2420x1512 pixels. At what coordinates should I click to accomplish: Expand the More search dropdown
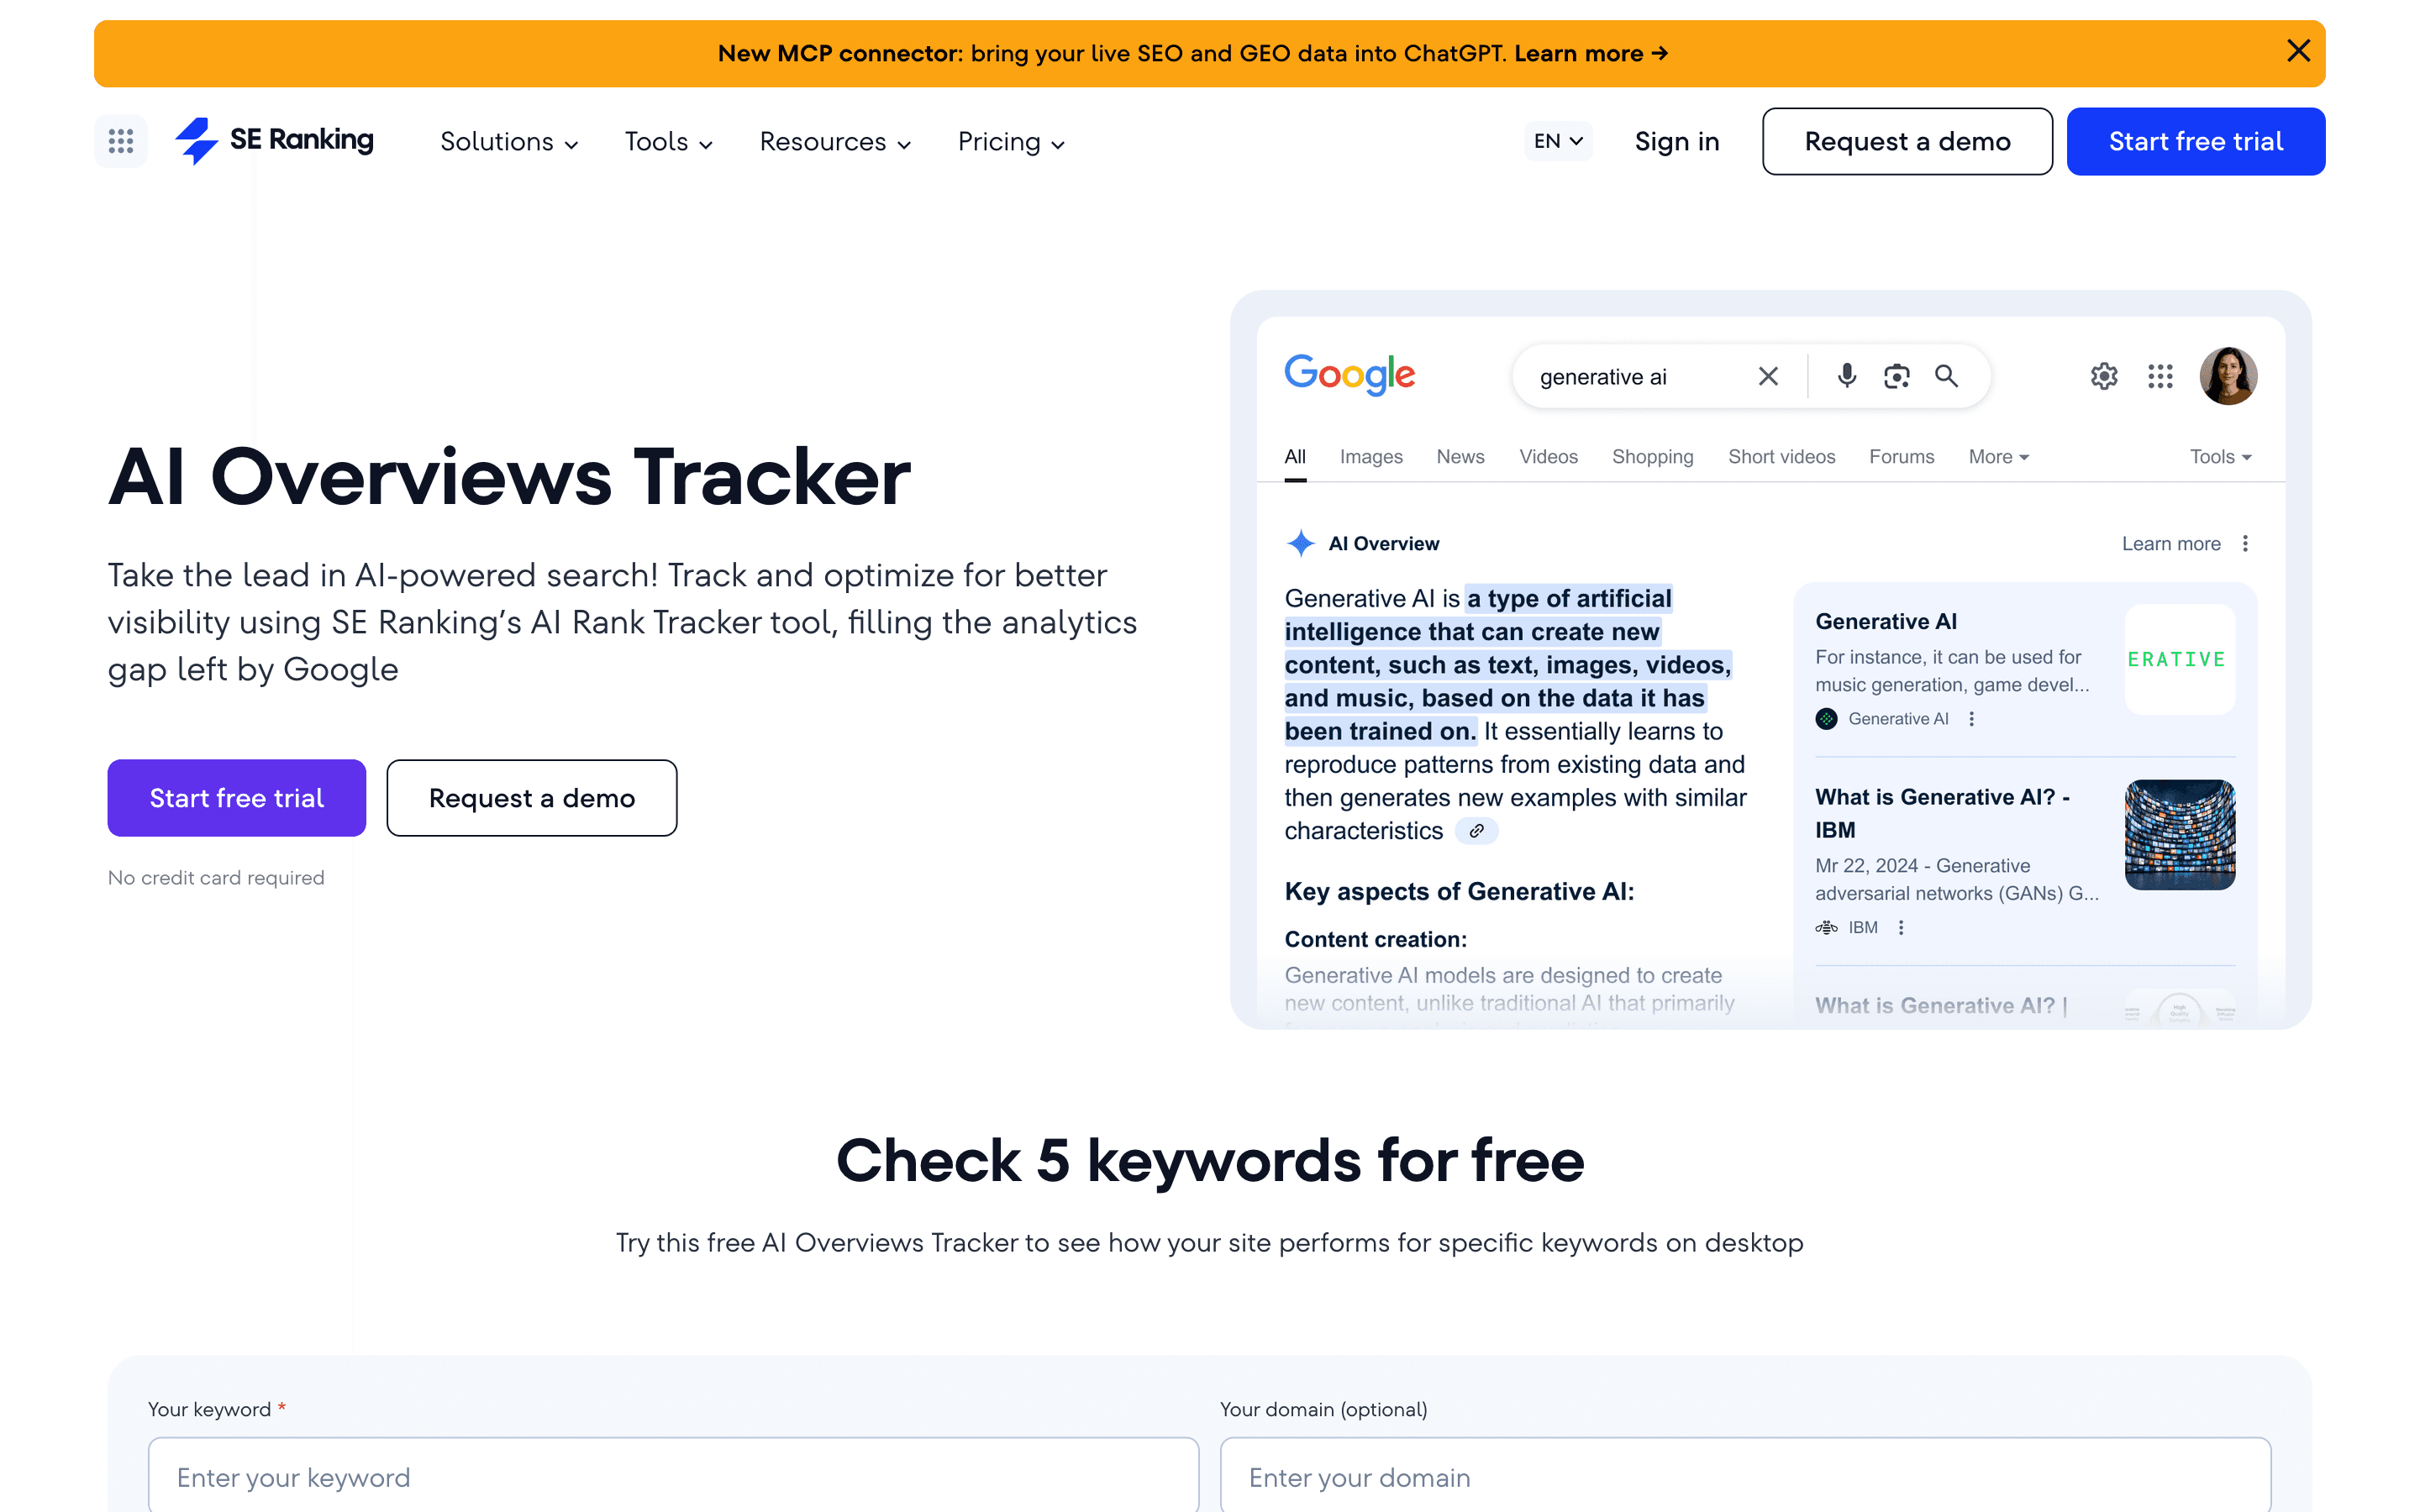pyautogui.click(x=1998, y=457)
